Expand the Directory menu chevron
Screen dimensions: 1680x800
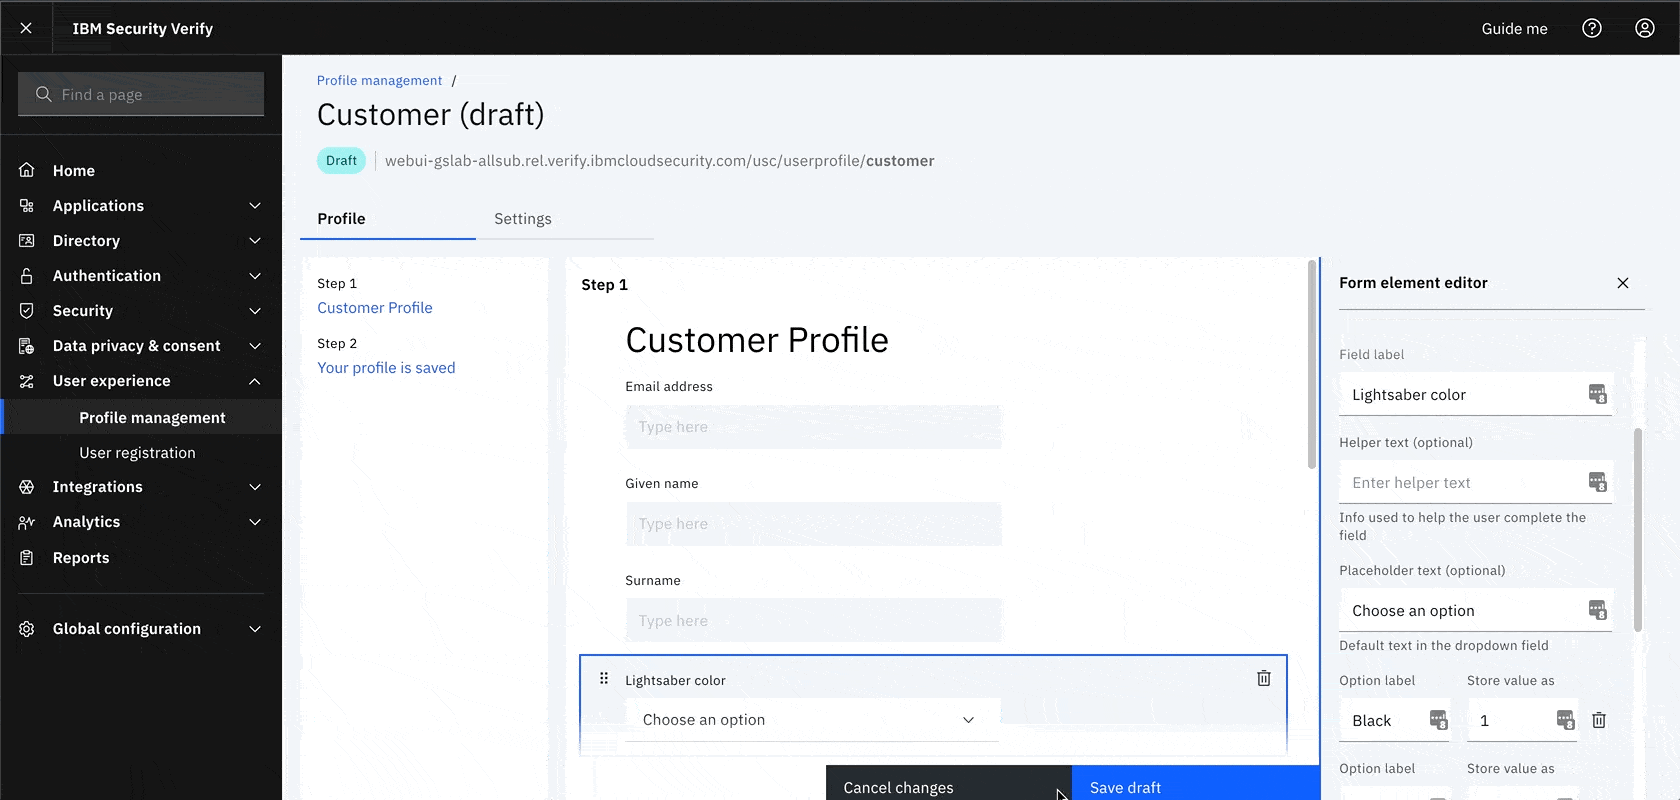click(255, 240)
